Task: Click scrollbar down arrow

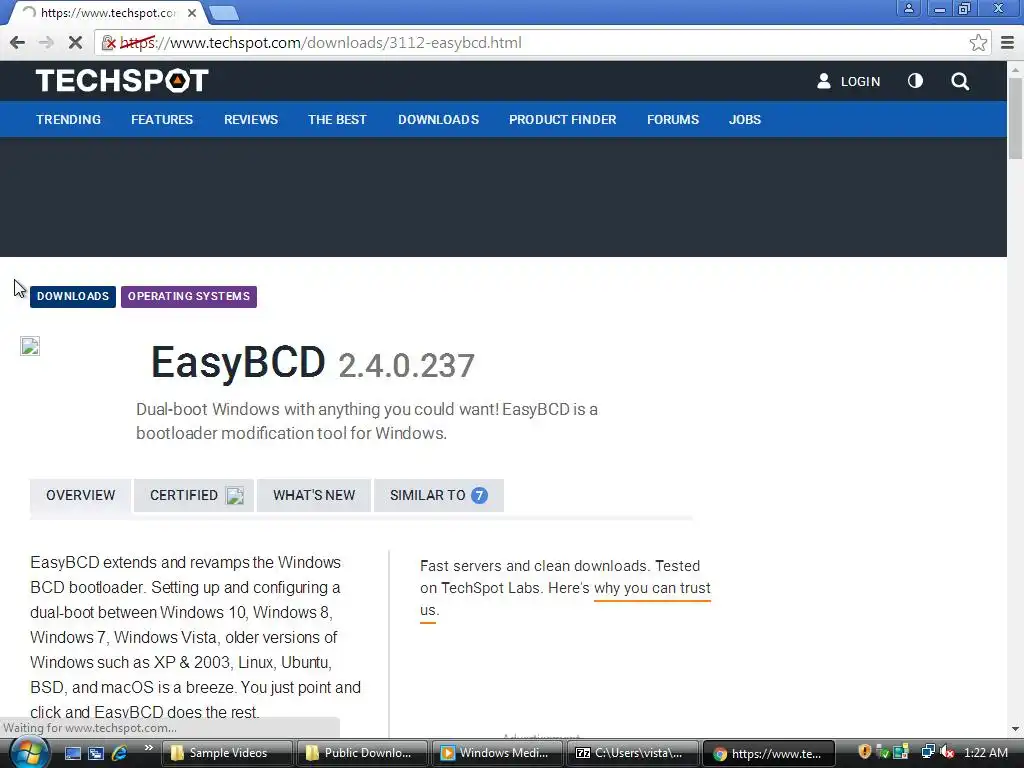Action: pos(1015,729)
